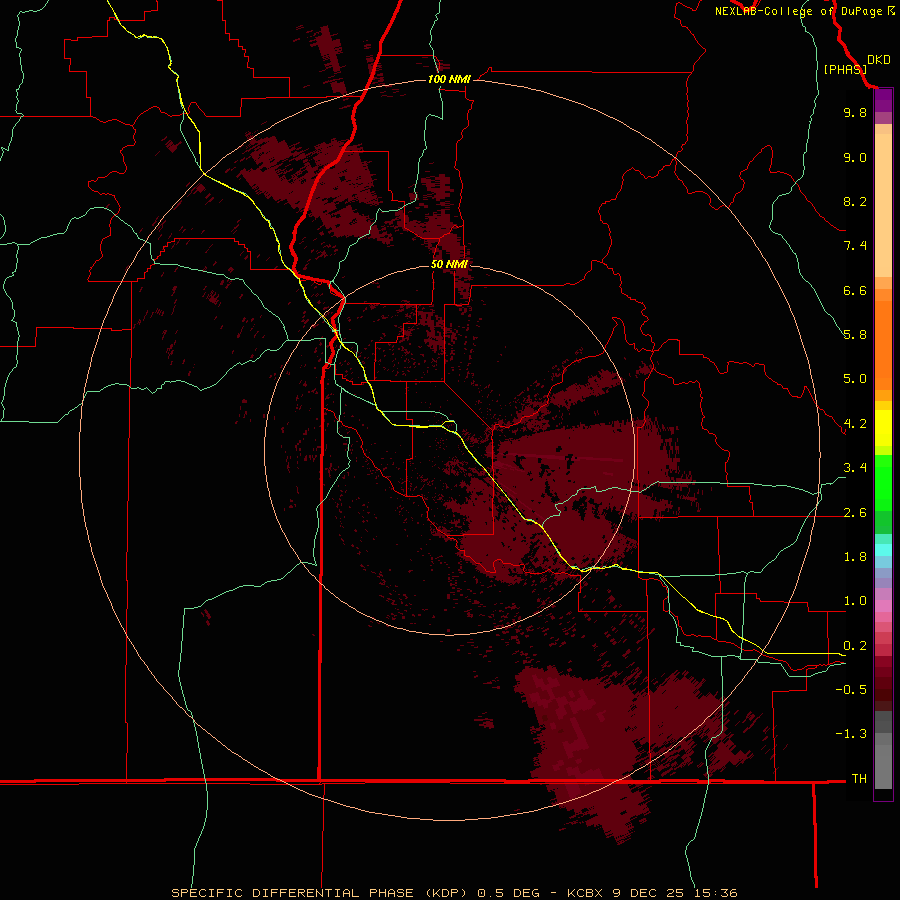Select the 1.8 value on the color scale
The image size is (900, 900).
click(855, 557)
